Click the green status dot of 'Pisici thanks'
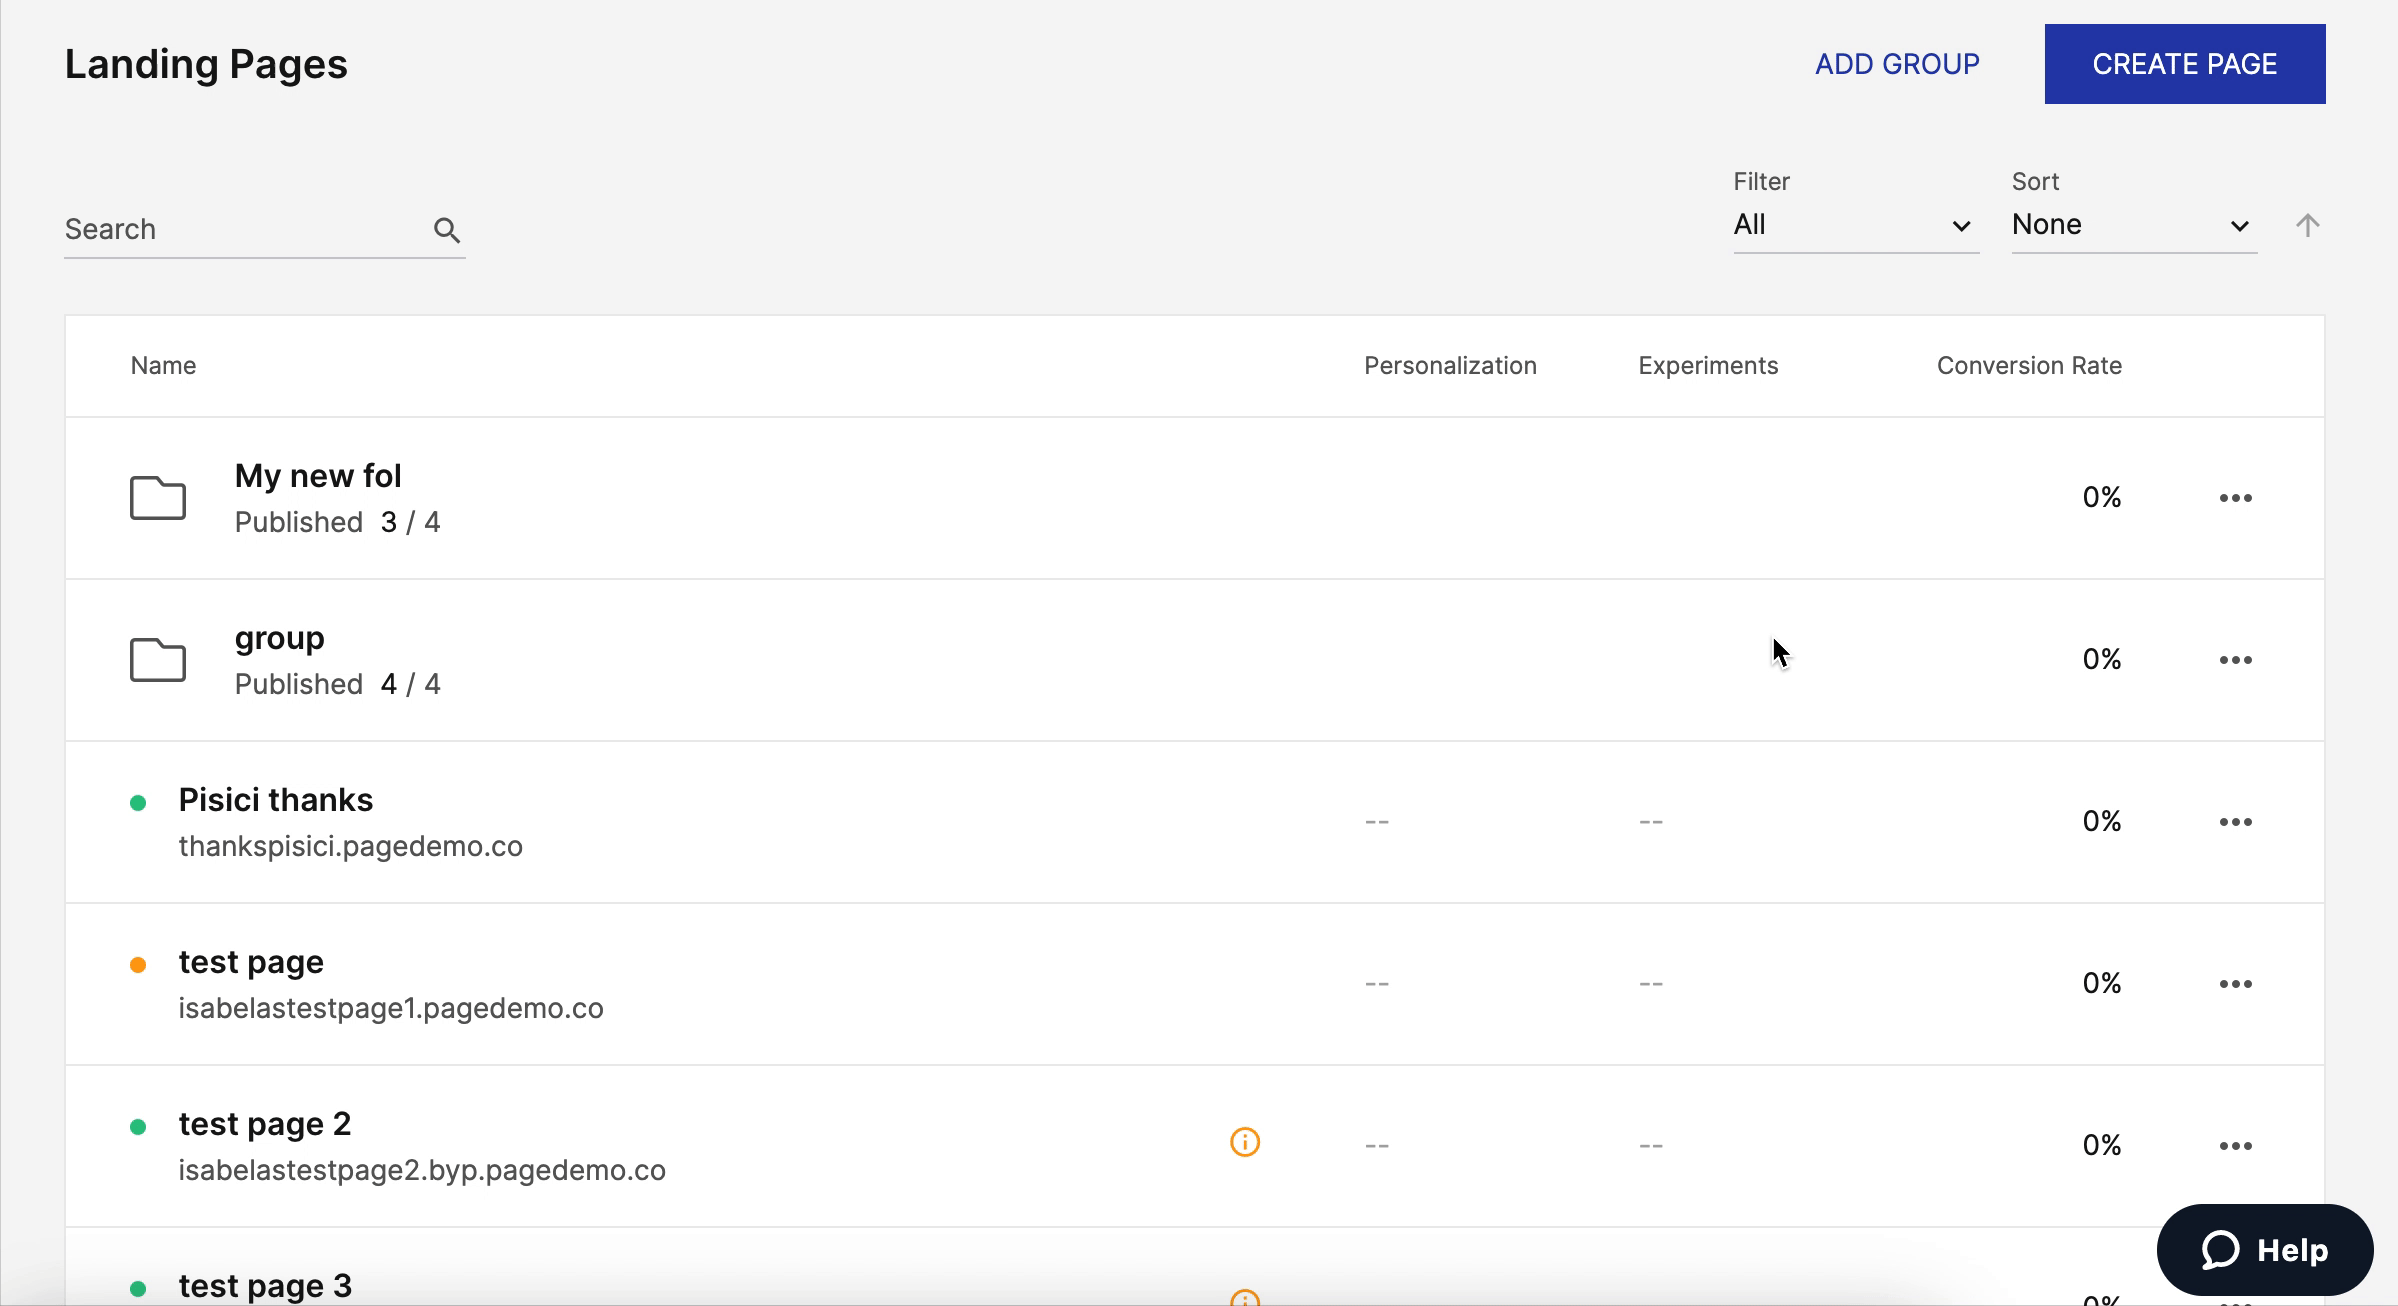Viewport: 2398px width, 1306px height. tap(138, 803)
